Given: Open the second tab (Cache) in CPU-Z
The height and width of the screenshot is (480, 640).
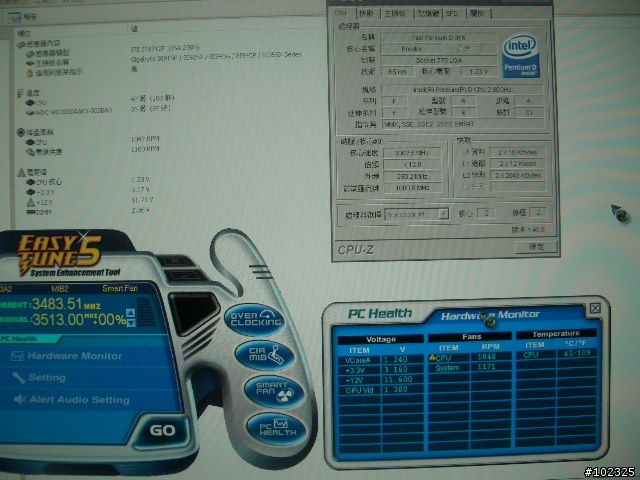Looking at the screenshot, I should 366,13.
